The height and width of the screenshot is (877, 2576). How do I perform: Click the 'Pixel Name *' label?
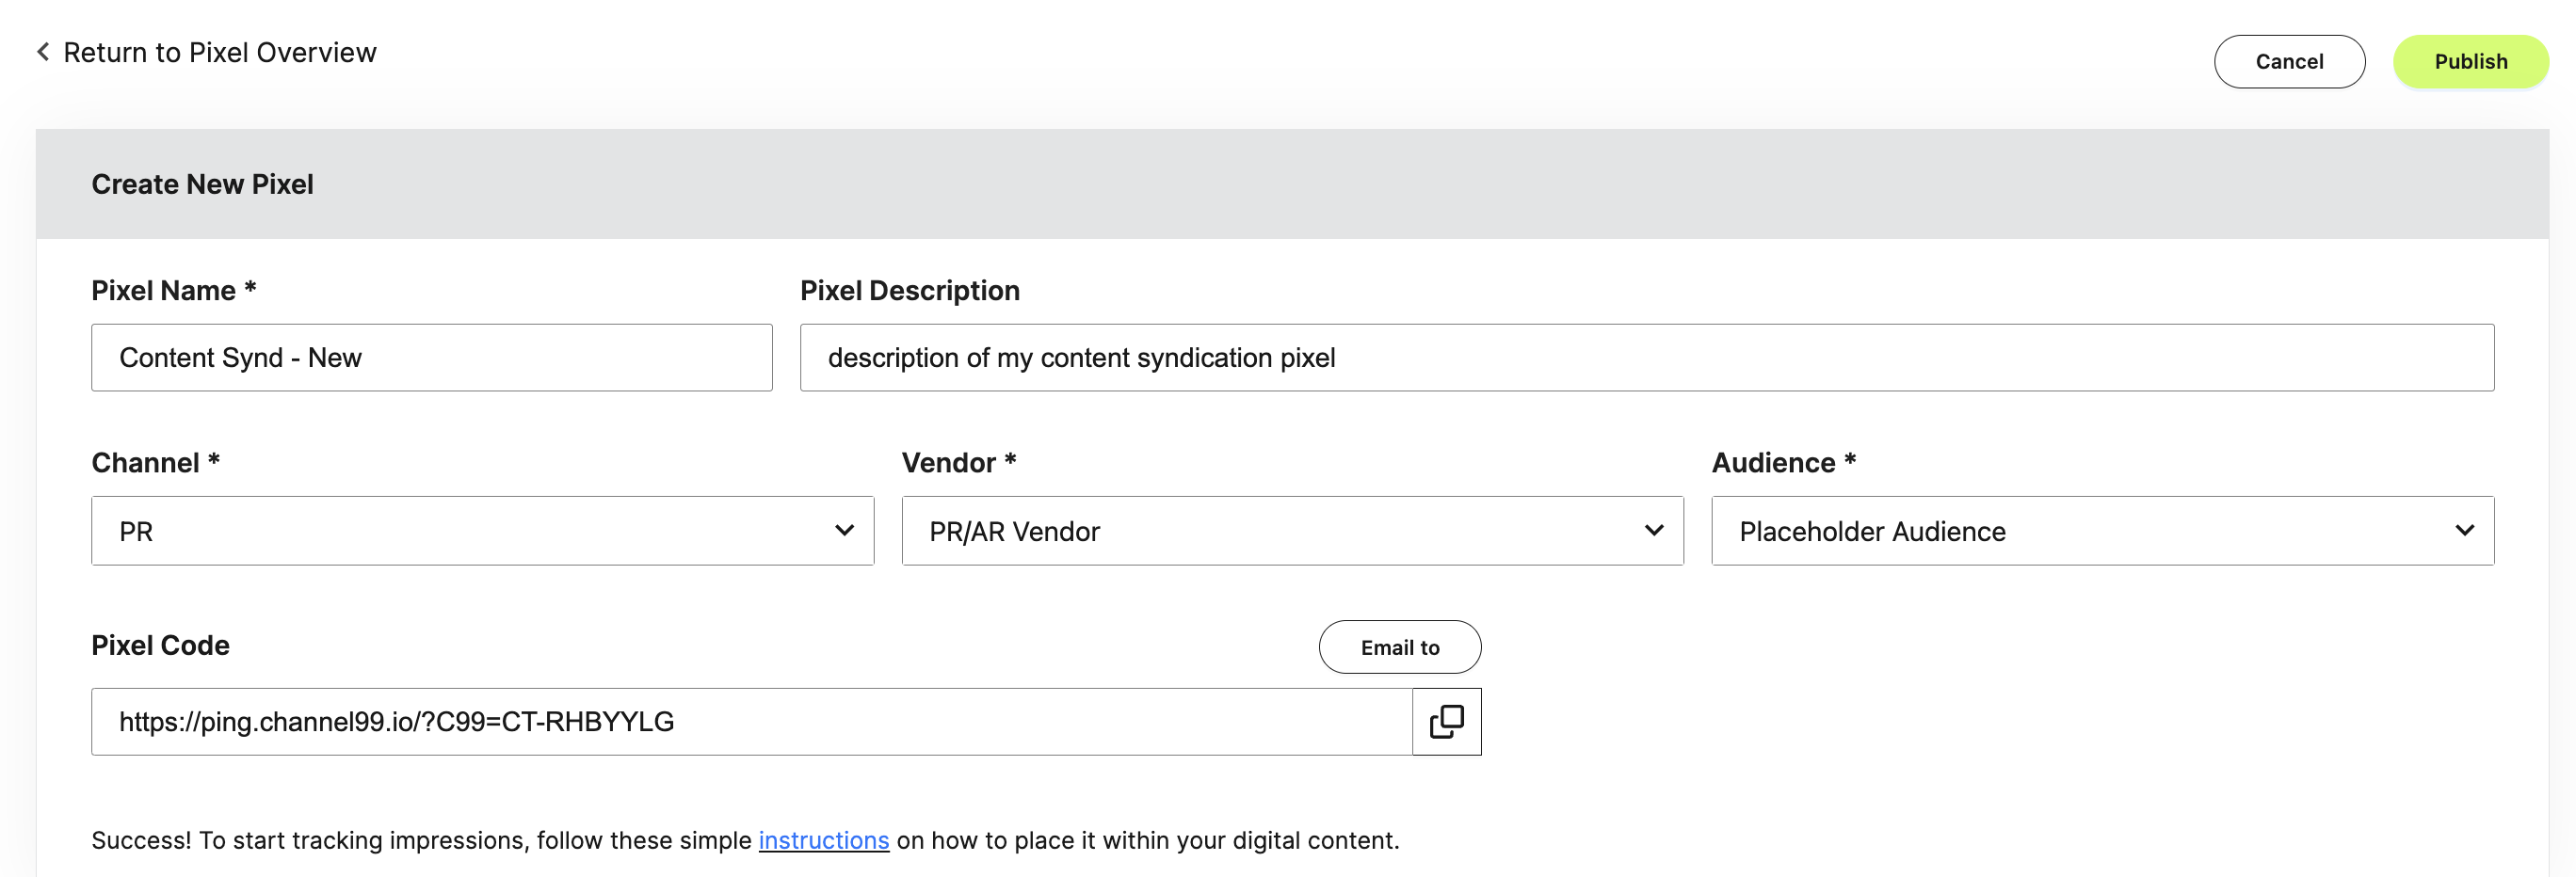coord(174,290)
